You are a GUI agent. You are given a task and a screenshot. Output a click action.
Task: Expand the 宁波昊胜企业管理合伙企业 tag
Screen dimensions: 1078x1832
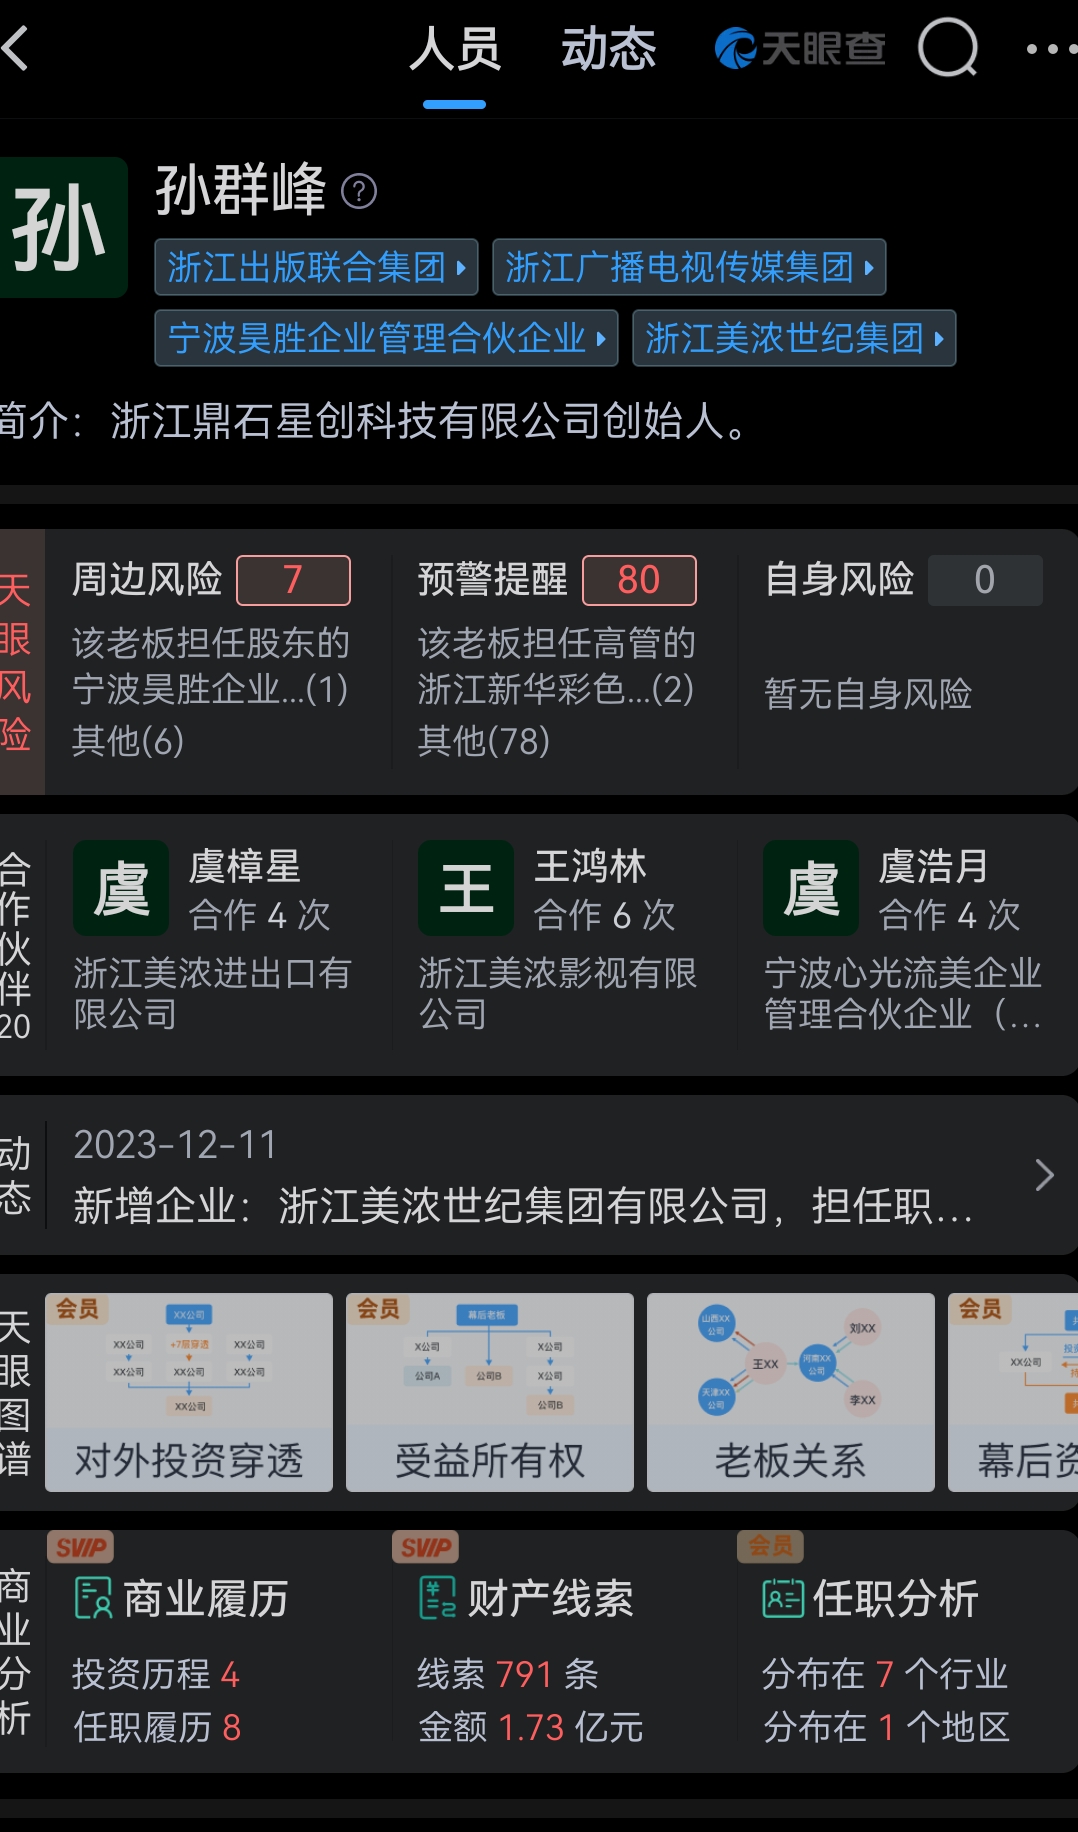point(386,338)
